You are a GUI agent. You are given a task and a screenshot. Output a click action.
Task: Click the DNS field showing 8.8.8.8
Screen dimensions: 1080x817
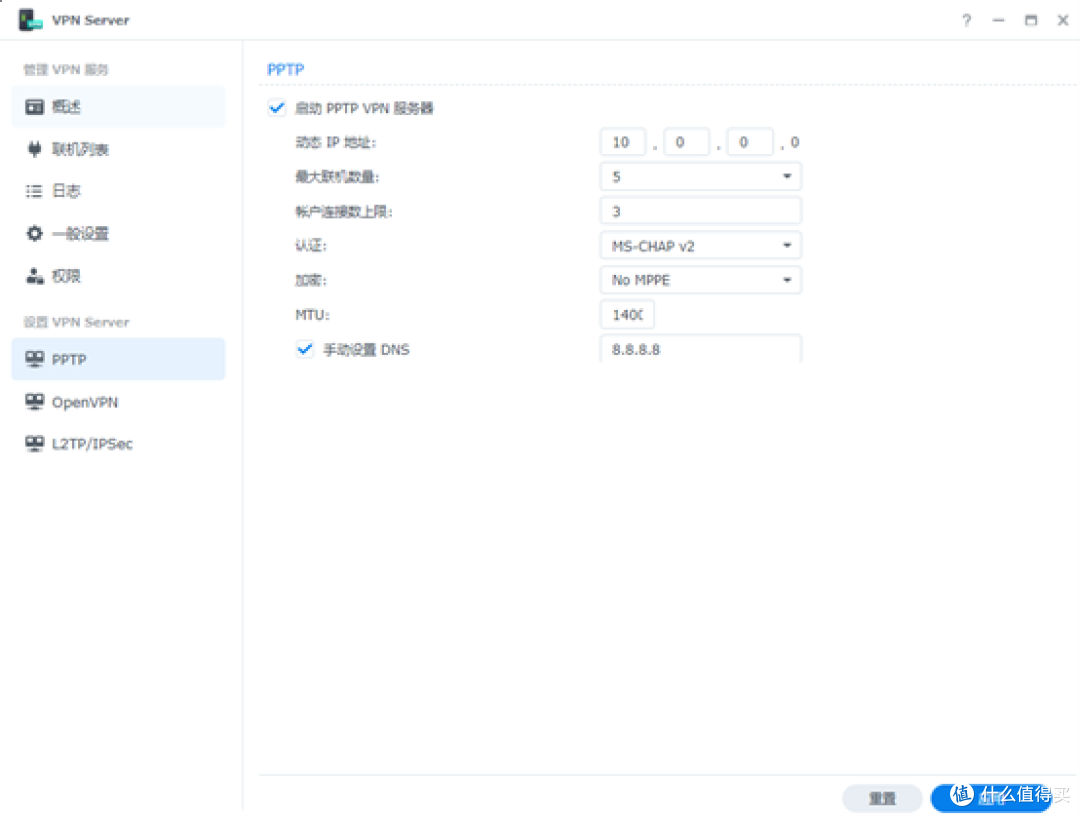pyautogui.click(x=700, y=349)
